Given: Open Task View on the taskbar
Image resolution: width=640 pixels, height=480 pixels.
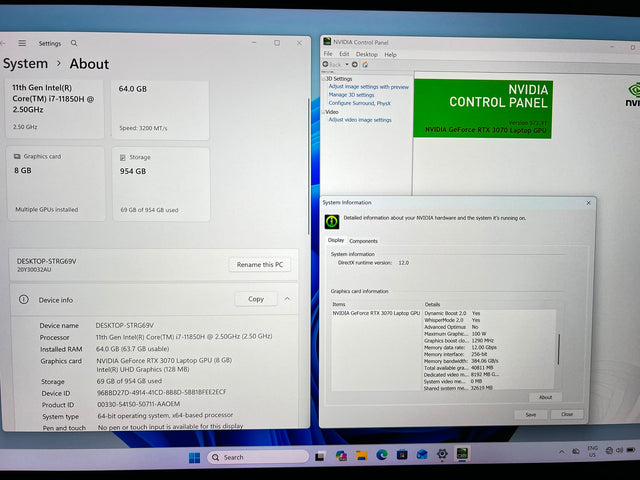Looking at the screenshot, I should click(x=320, y=456).
